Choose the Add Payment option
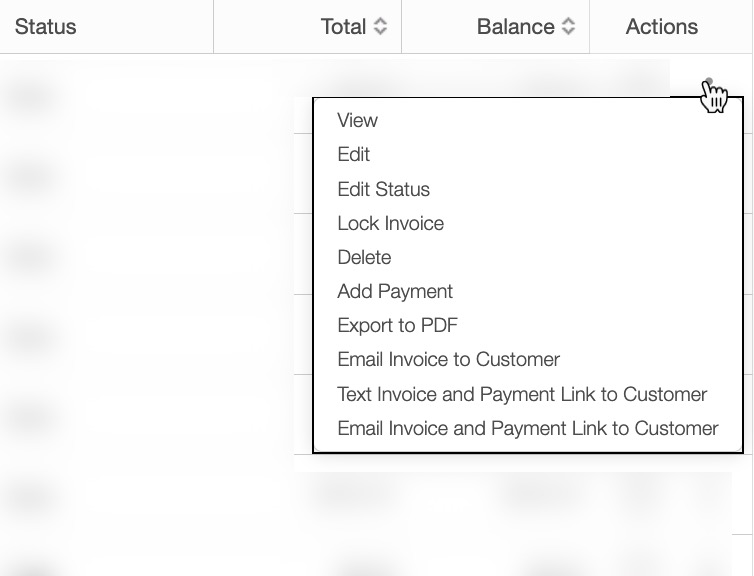The width and height of the screenshot is (754, 576). tap(395, 291)
